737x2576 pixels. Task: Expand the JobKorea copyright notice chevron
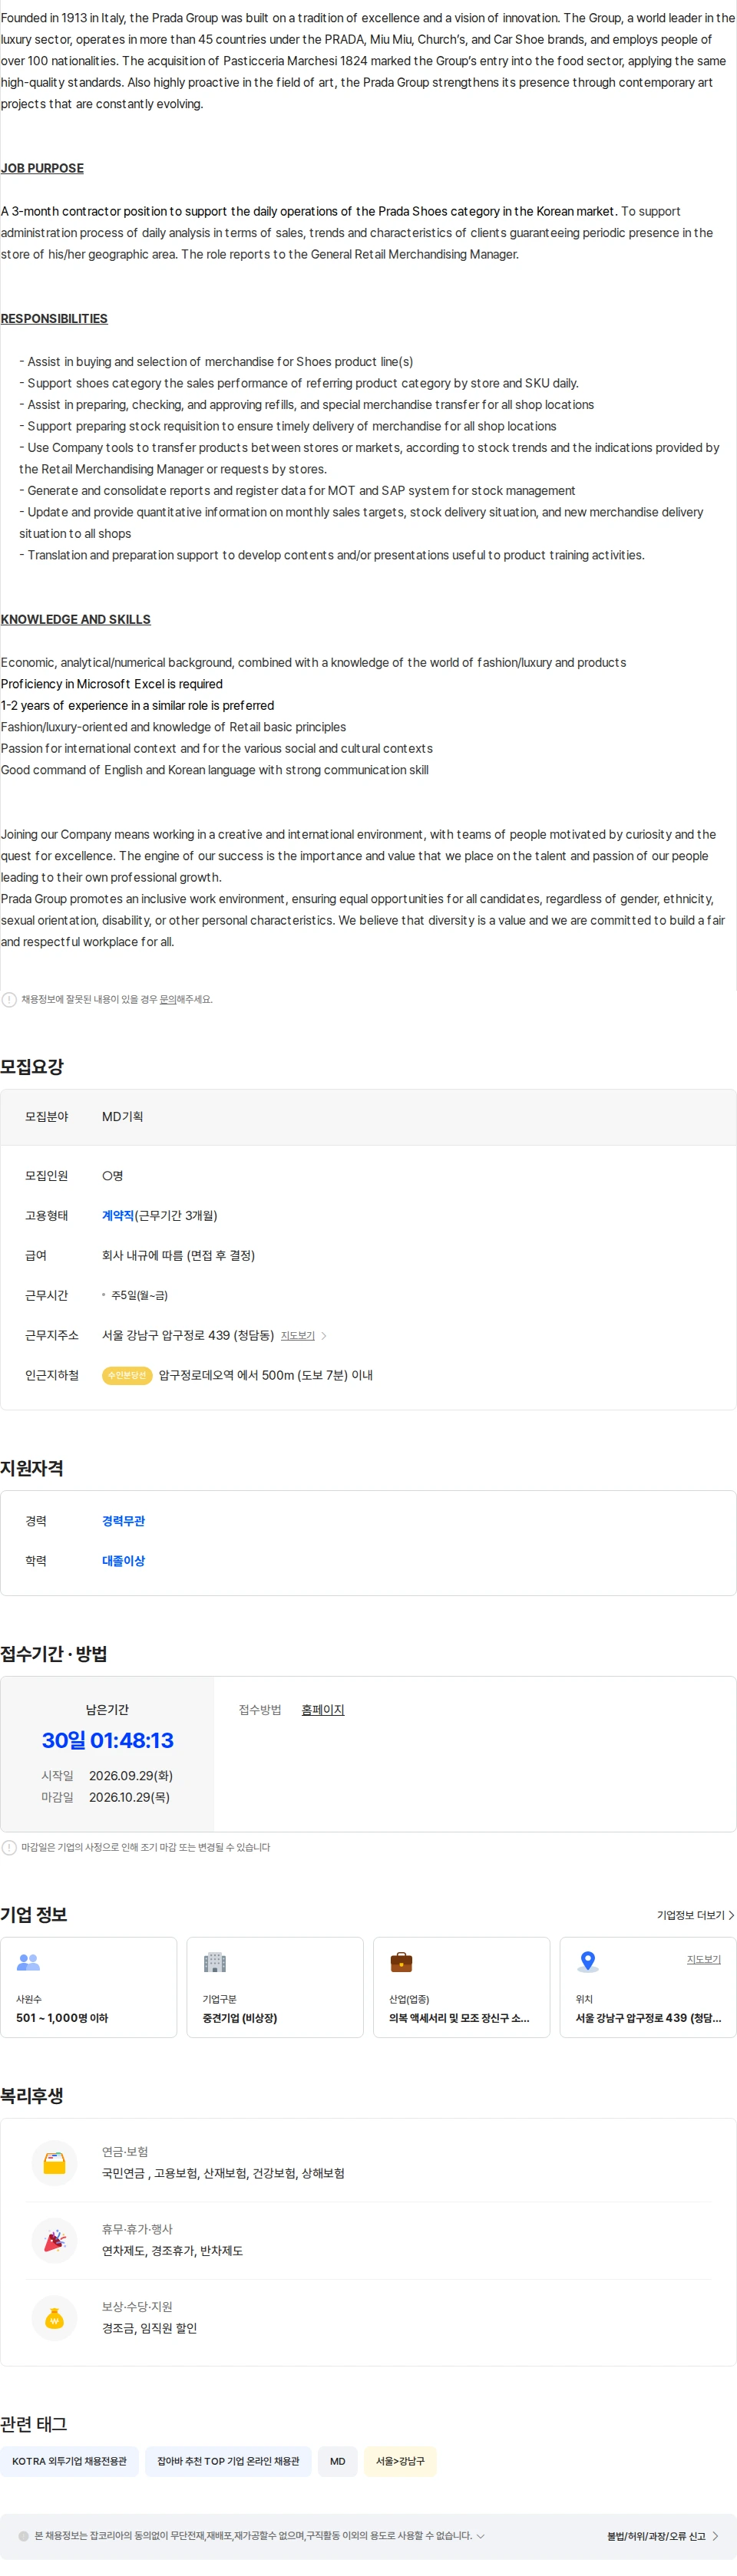481,2535
